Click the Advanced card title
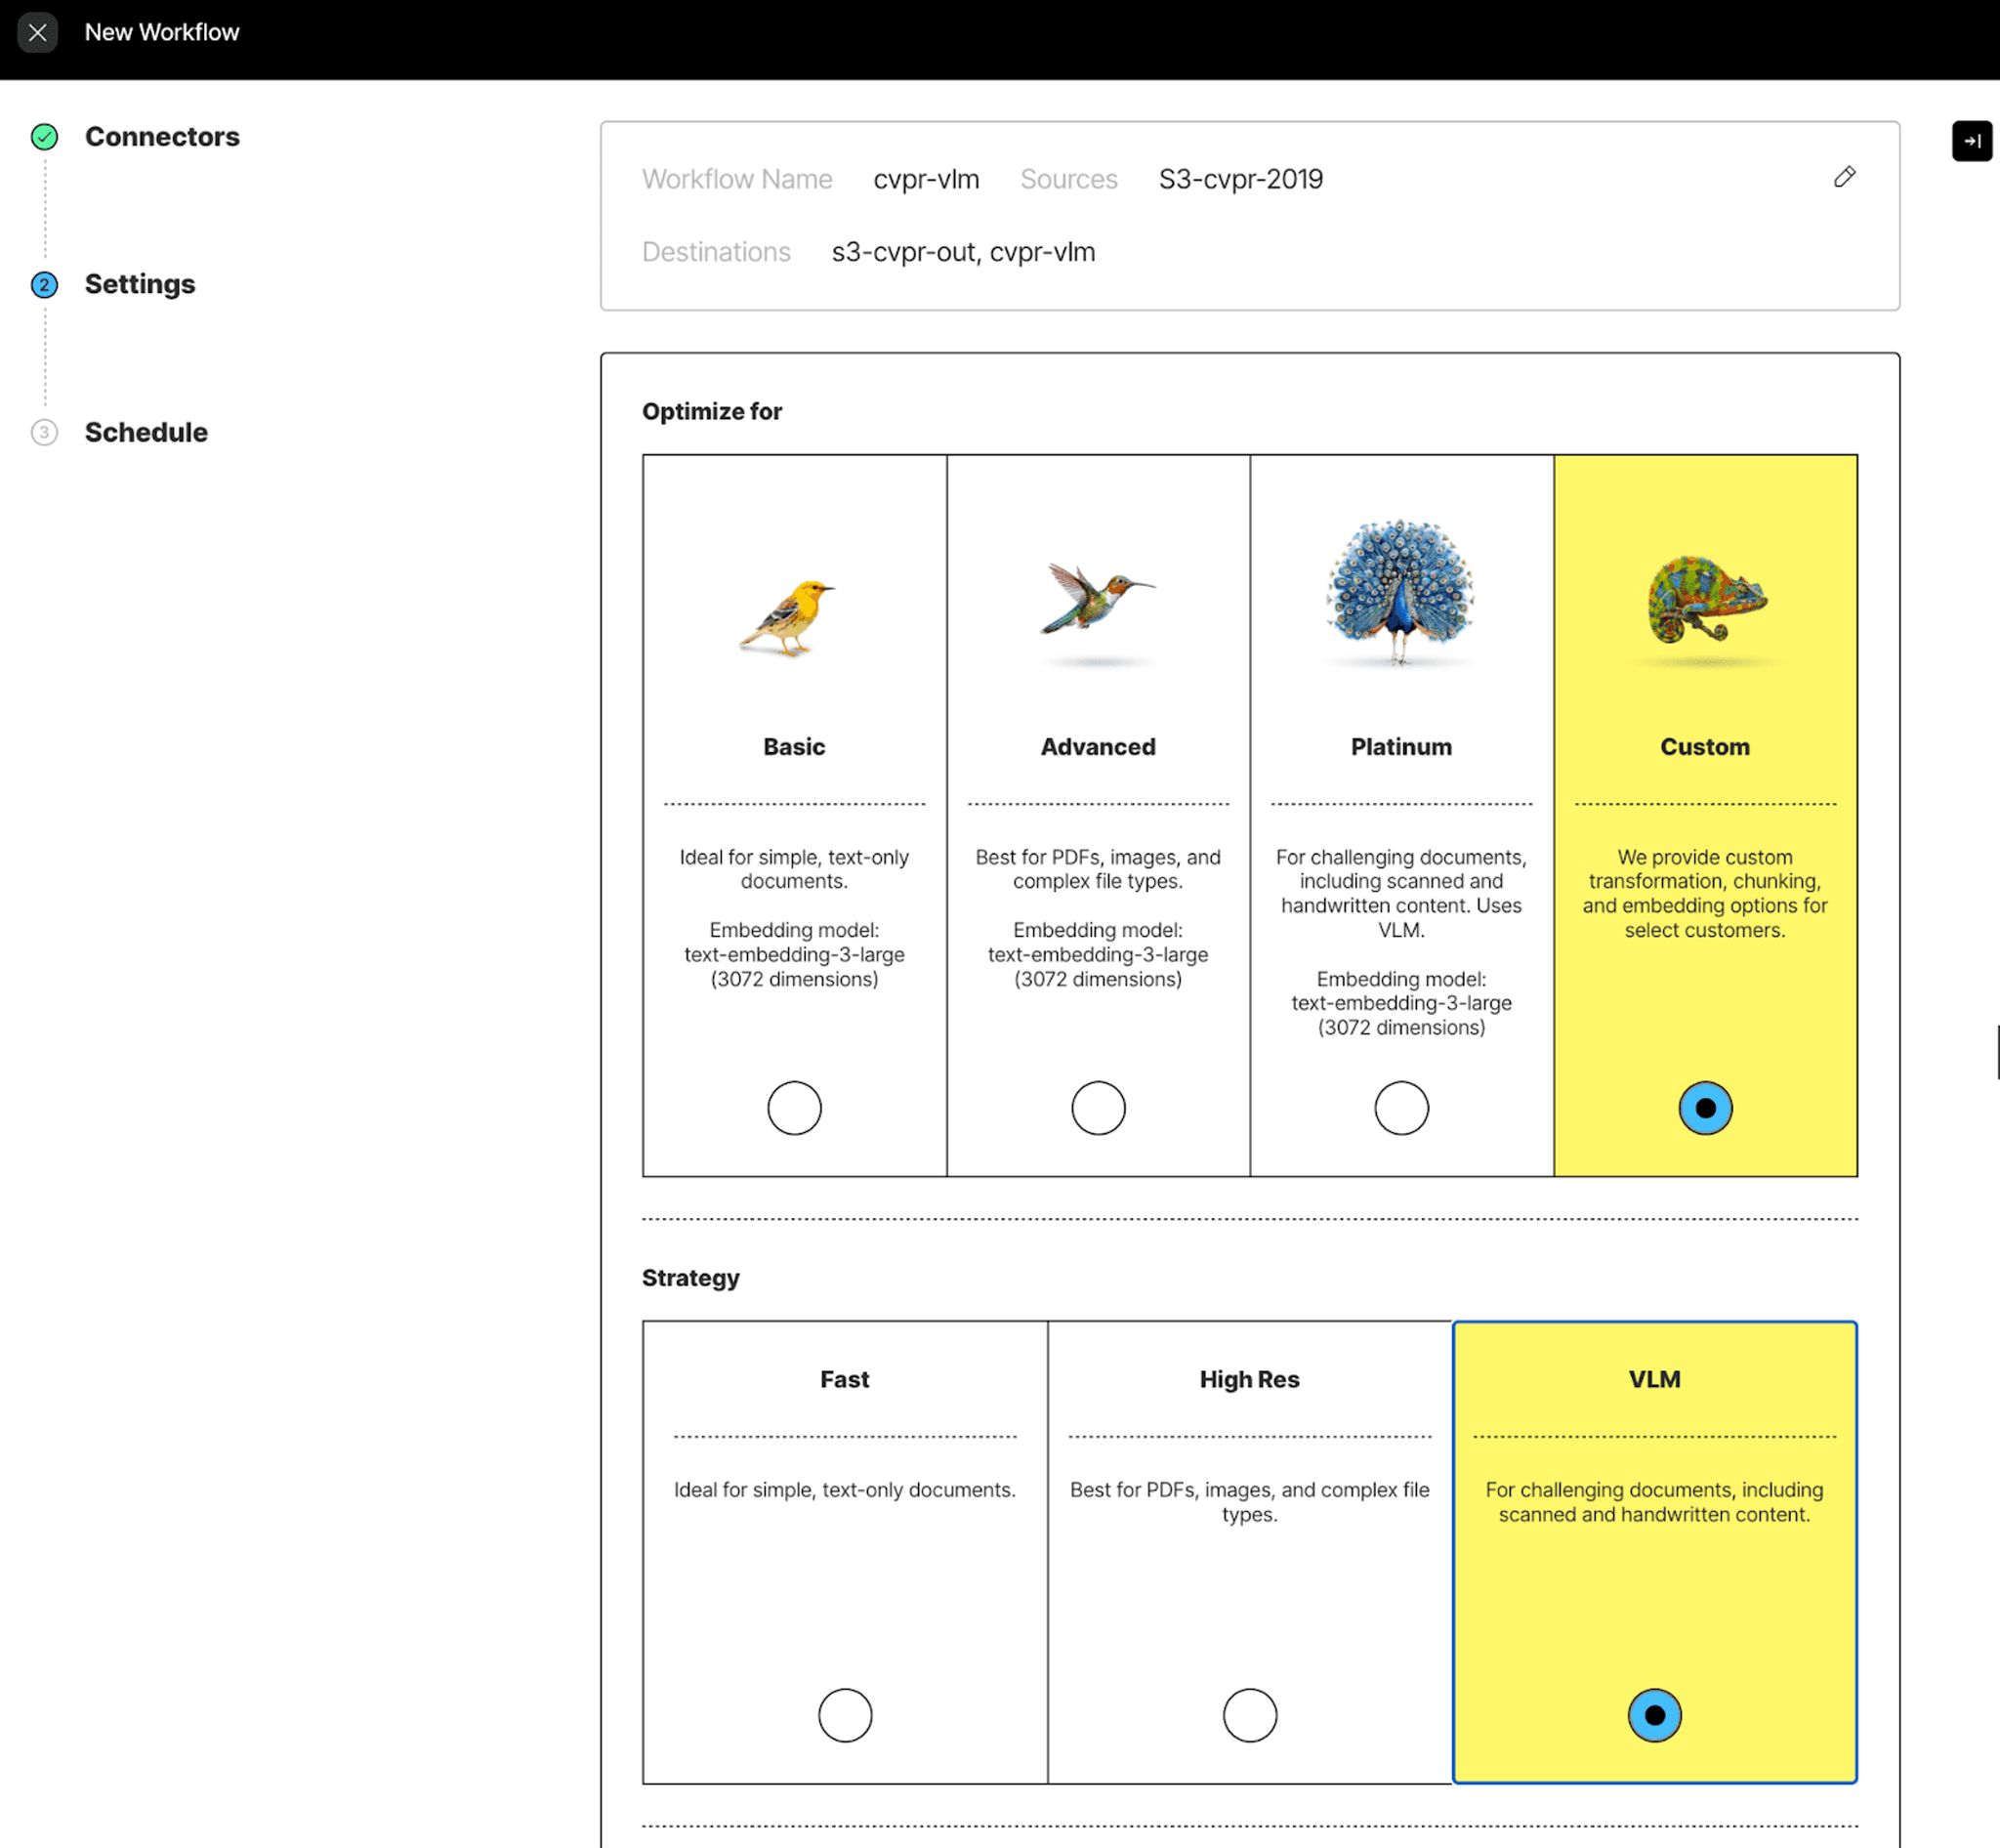This screenshot has width=2000, height=1848. click(1098, 747)
